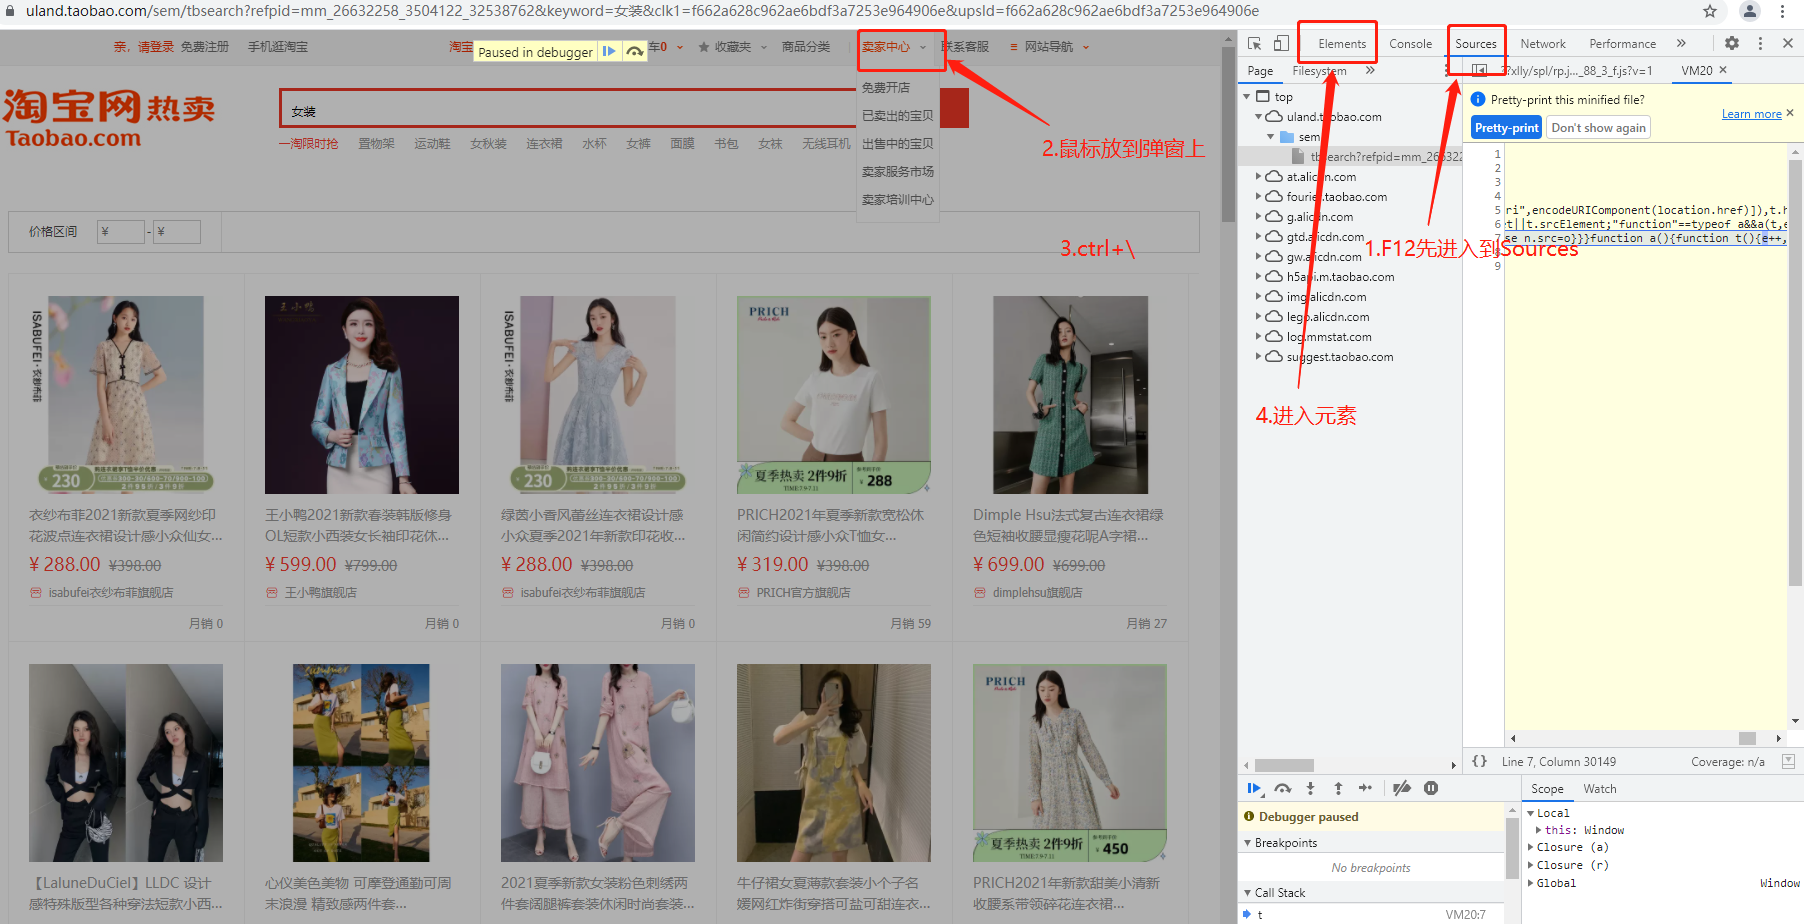Click the page vertical scrollbar

pyautogui.click(x=1229, y=135)
